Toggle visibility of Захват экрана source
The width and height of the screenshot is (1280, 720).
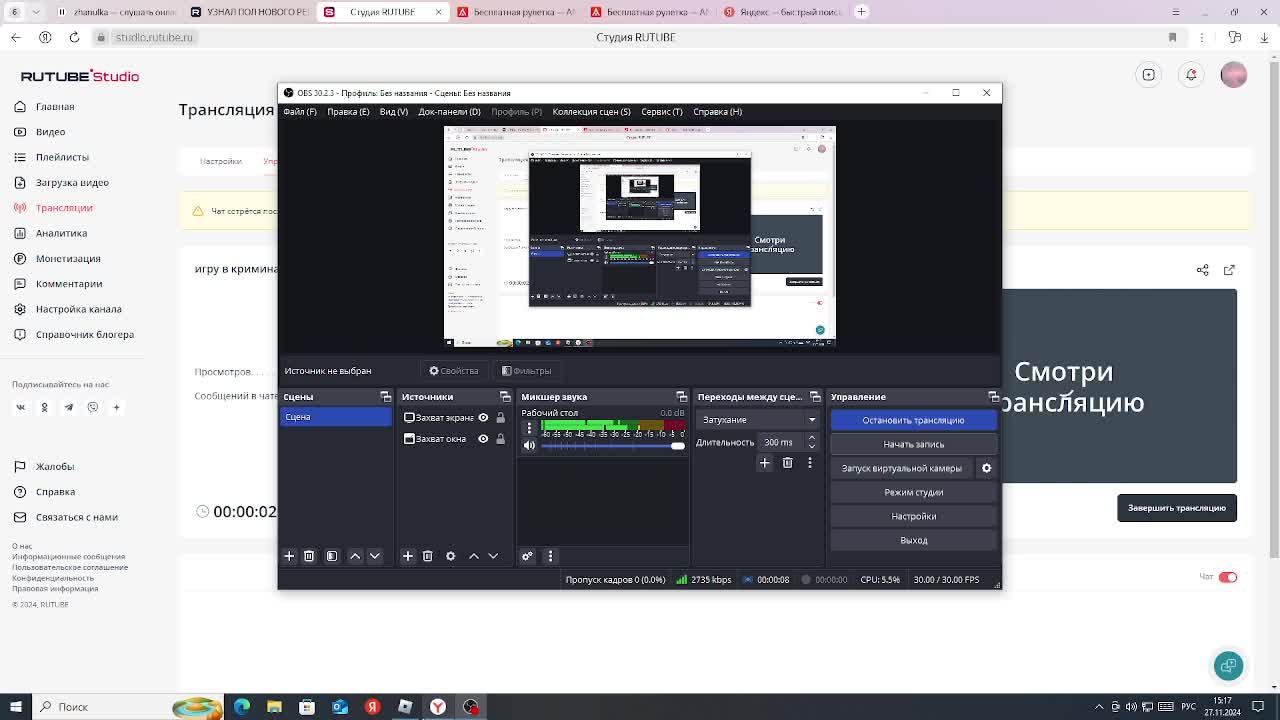(x=483, y=418)
